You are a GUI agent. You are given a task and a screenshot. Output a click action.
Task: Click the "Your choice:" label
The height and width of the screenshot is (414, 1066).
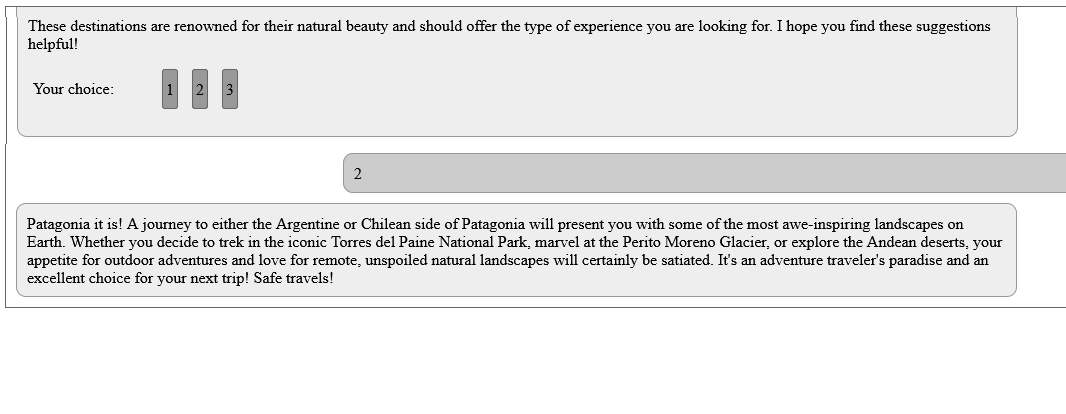click(x=73, y=89)
